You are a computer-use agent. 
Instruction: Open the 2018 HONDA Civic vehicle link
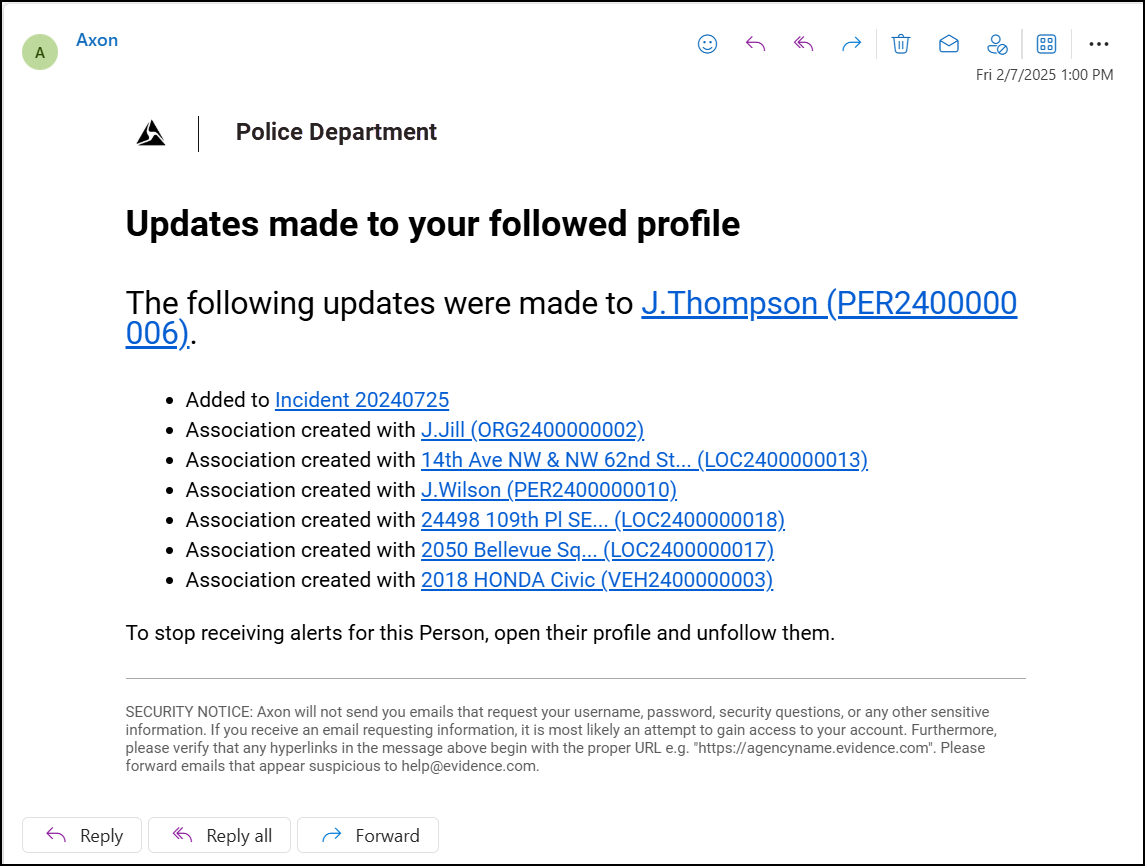point(597,580)
